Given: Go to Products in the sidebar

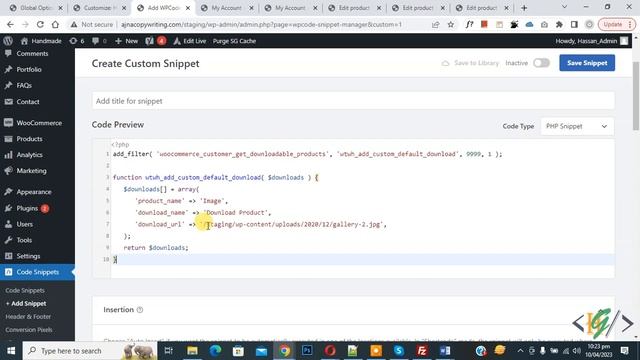Looking at the screenshot, I should click(29, 139).
